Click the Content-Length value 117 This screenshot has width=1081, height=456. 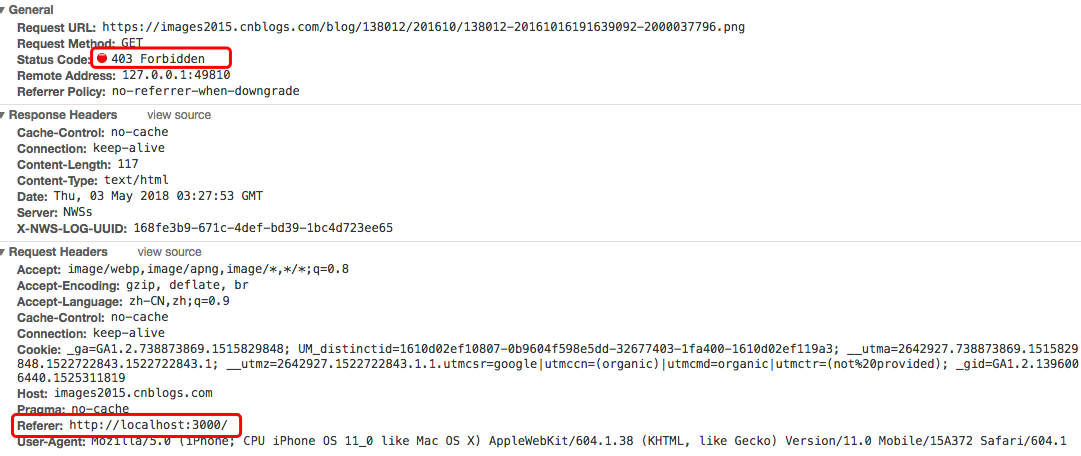(127, 164)
